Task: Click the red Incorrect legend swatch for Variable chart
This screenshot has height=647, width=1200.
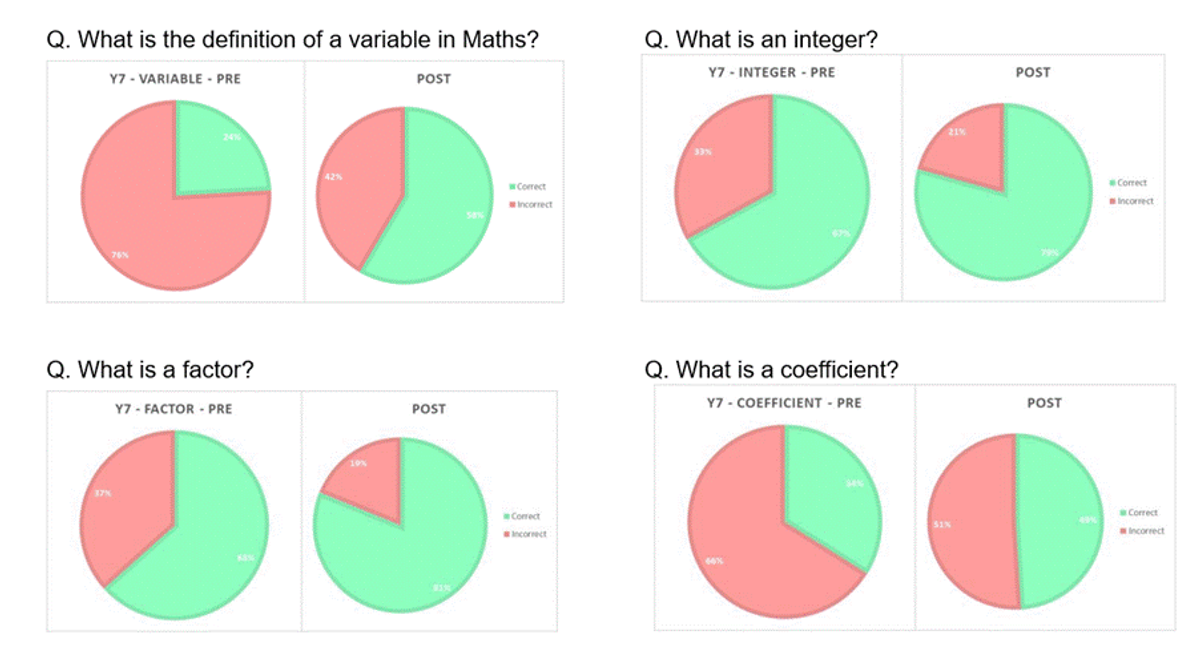Action: tap(512, 204)
